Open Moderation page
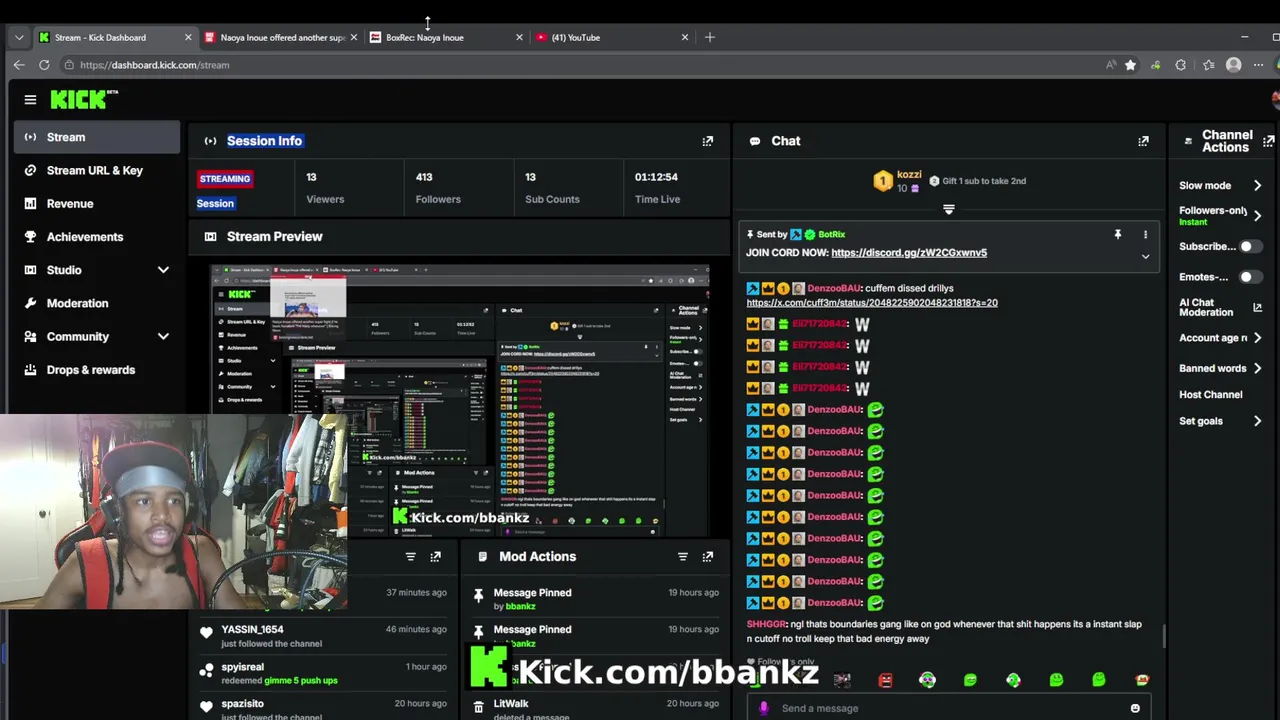Viewport: 1280px width, 720px height. pyautogui.click(x=97, y=303)
